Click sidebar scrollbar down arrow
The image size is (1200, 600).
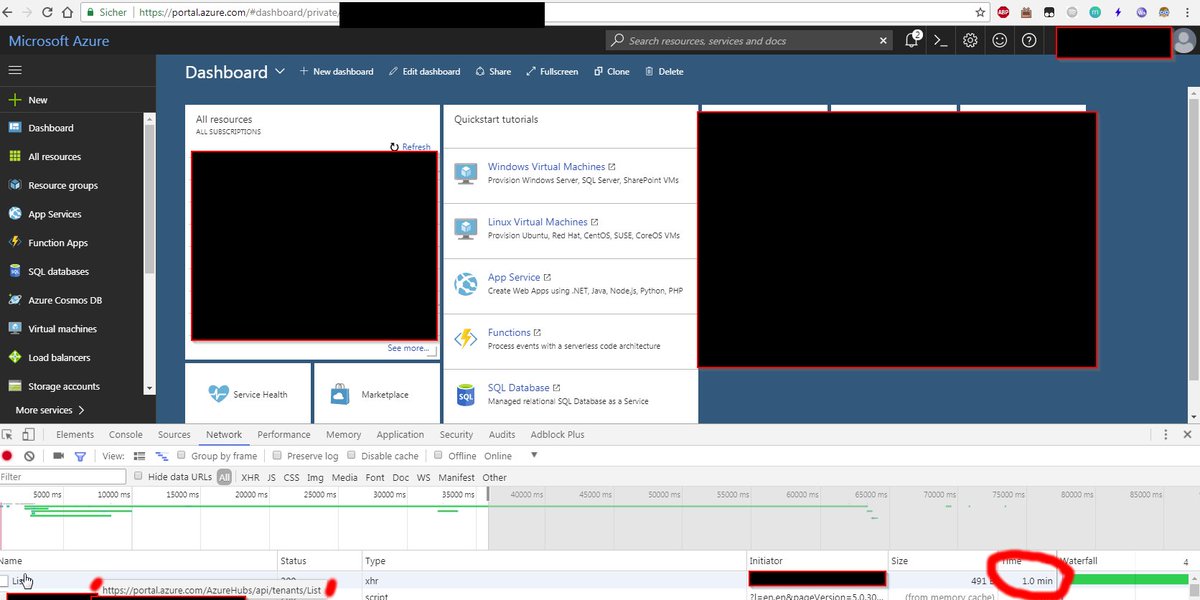pos(150,388)
